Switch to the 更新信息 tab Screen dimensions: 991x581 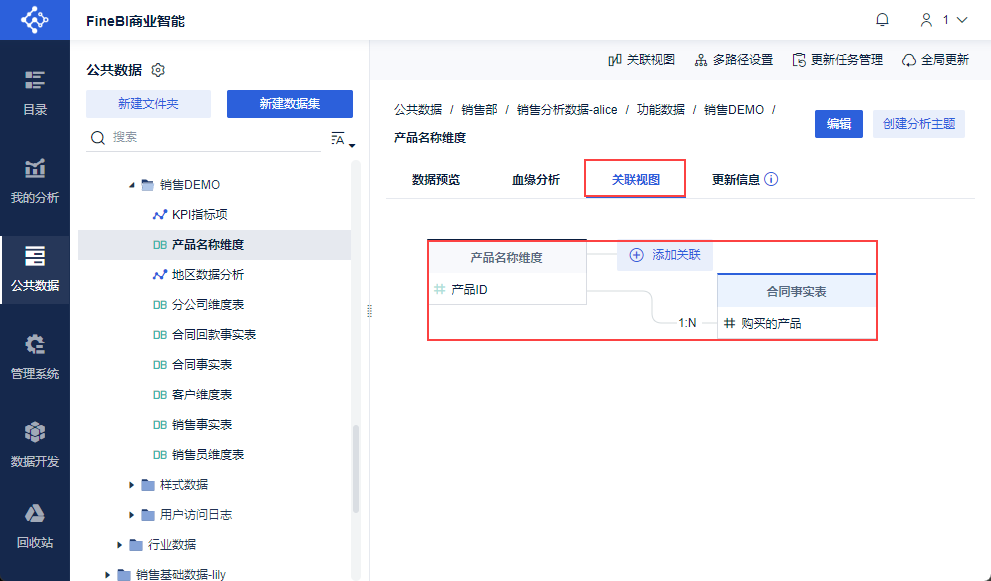tap(736, 180)
